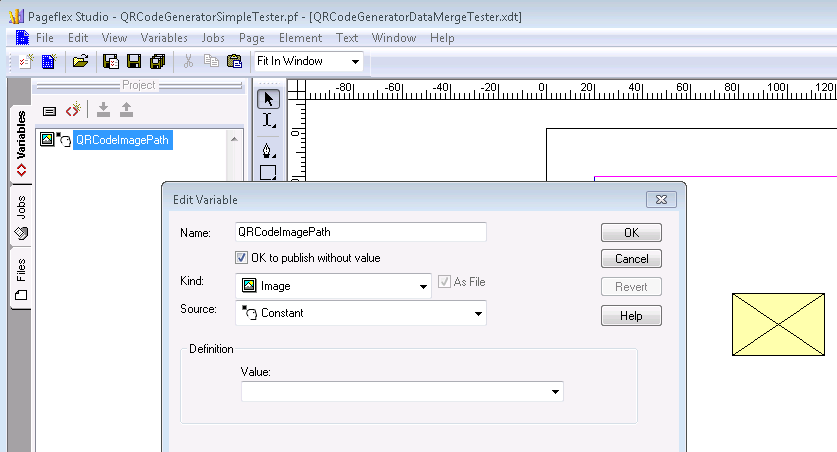Select the arrow Selection tool
Screen dimensions: 837x452
[268, 98]
